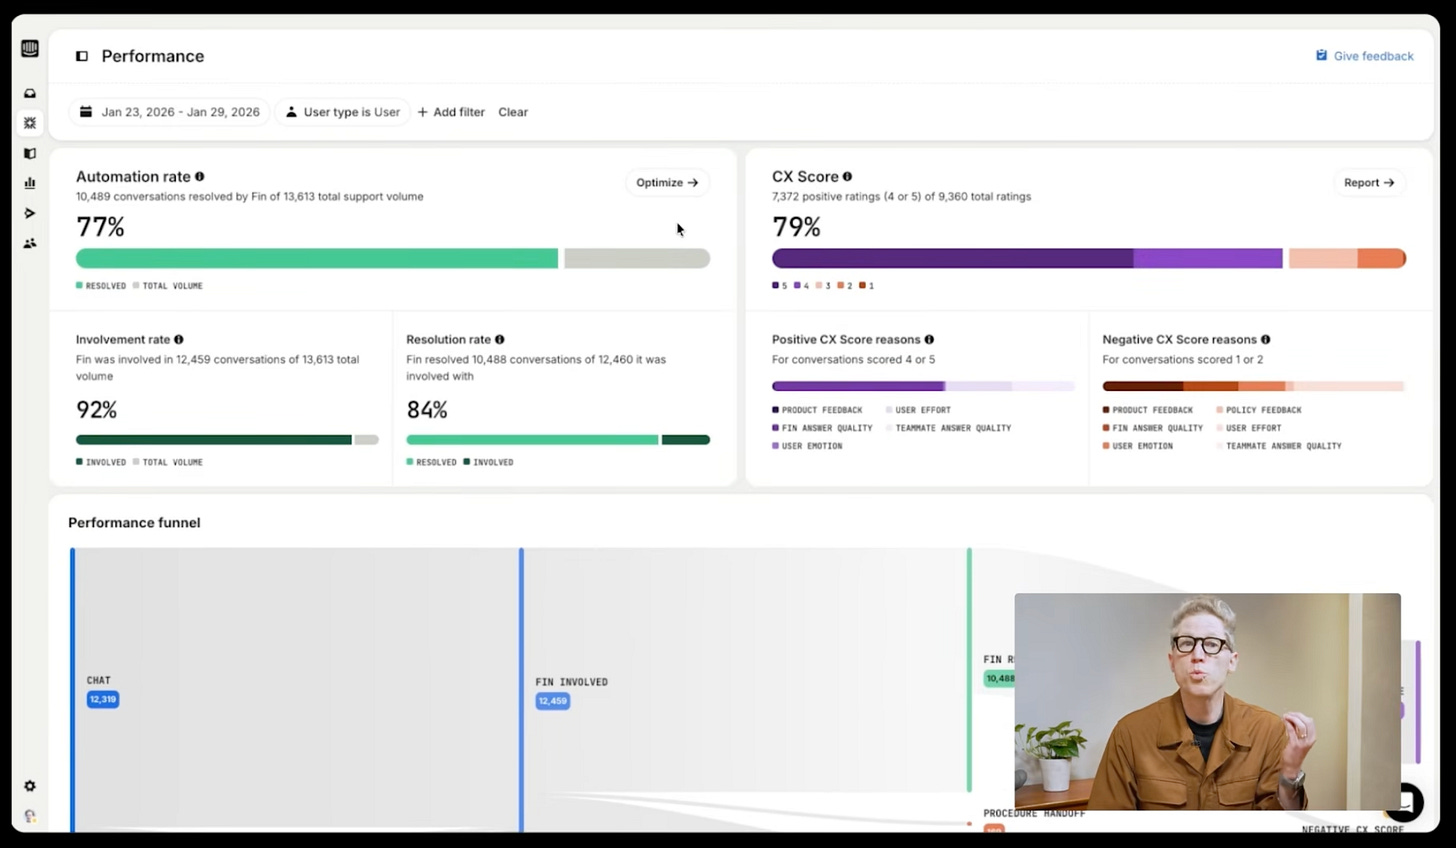Click RESOLVED legend under Resolution rate
The height and width of the screenshot is (848, 1456).
[x=431, y=462]
